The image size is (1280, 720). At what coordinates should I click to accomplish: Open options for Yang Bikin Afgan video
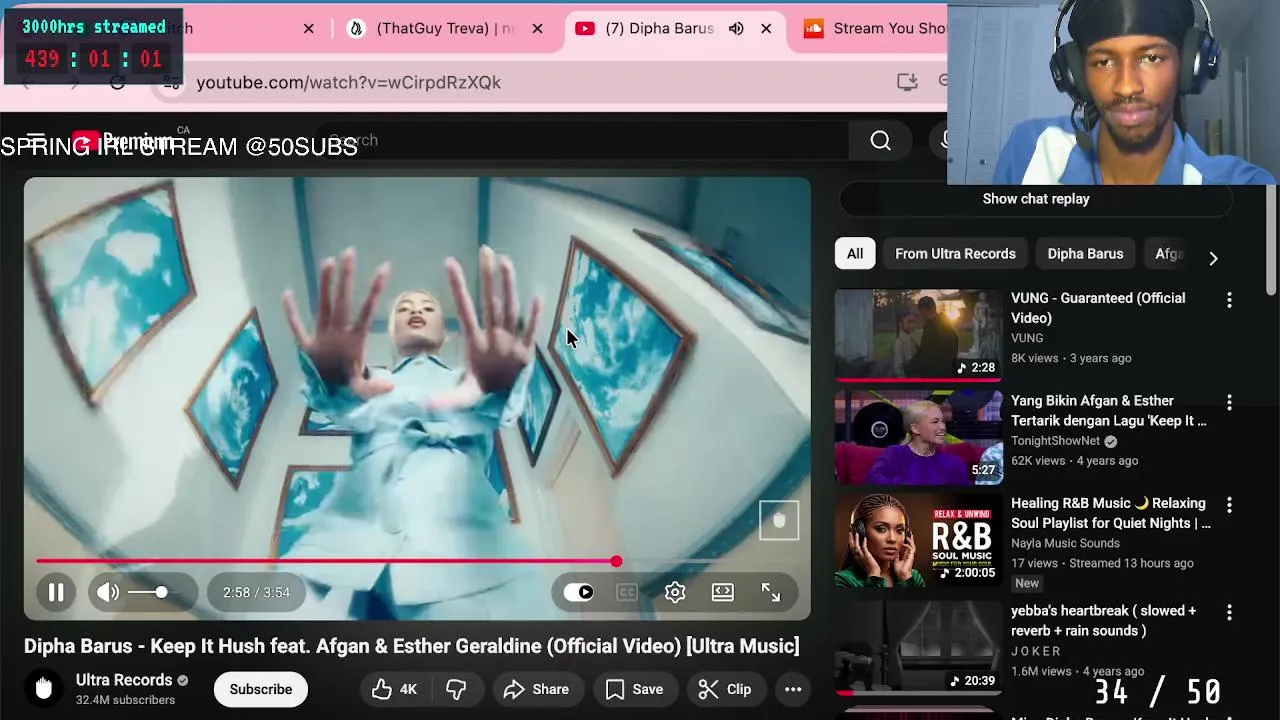coord(1229,403)
